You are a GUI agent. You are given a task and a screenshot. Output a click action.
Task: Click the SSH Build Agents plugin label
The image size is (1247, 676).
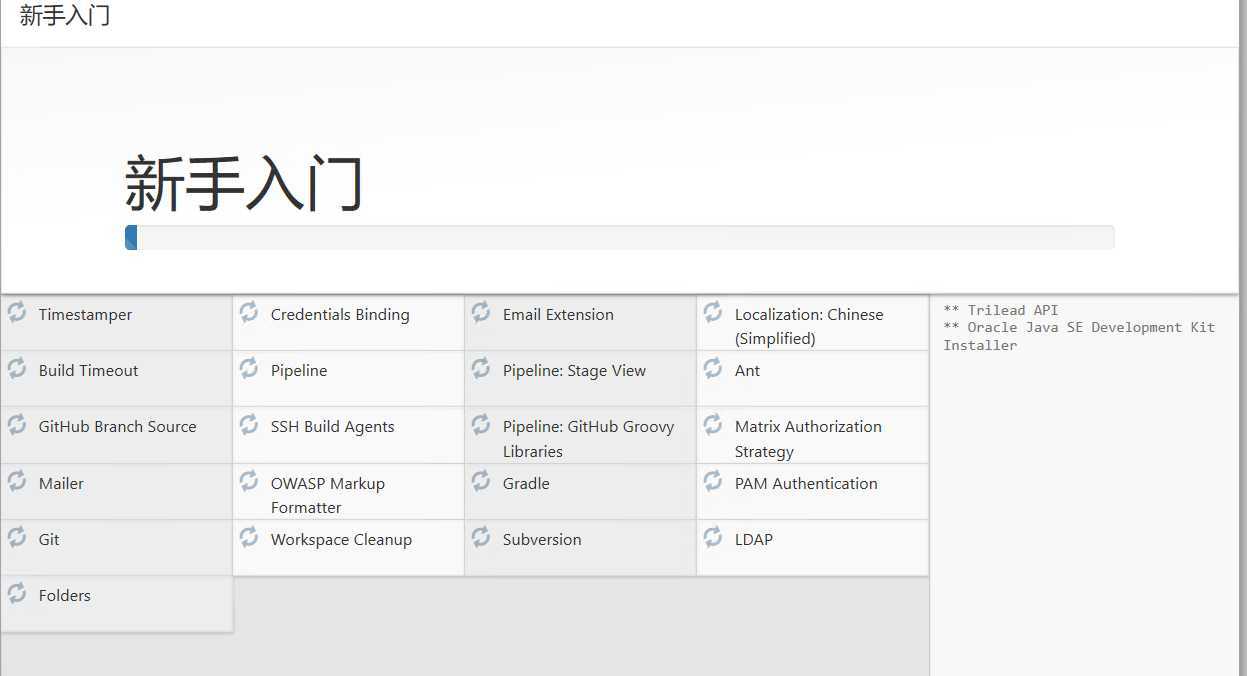[332, 427]
